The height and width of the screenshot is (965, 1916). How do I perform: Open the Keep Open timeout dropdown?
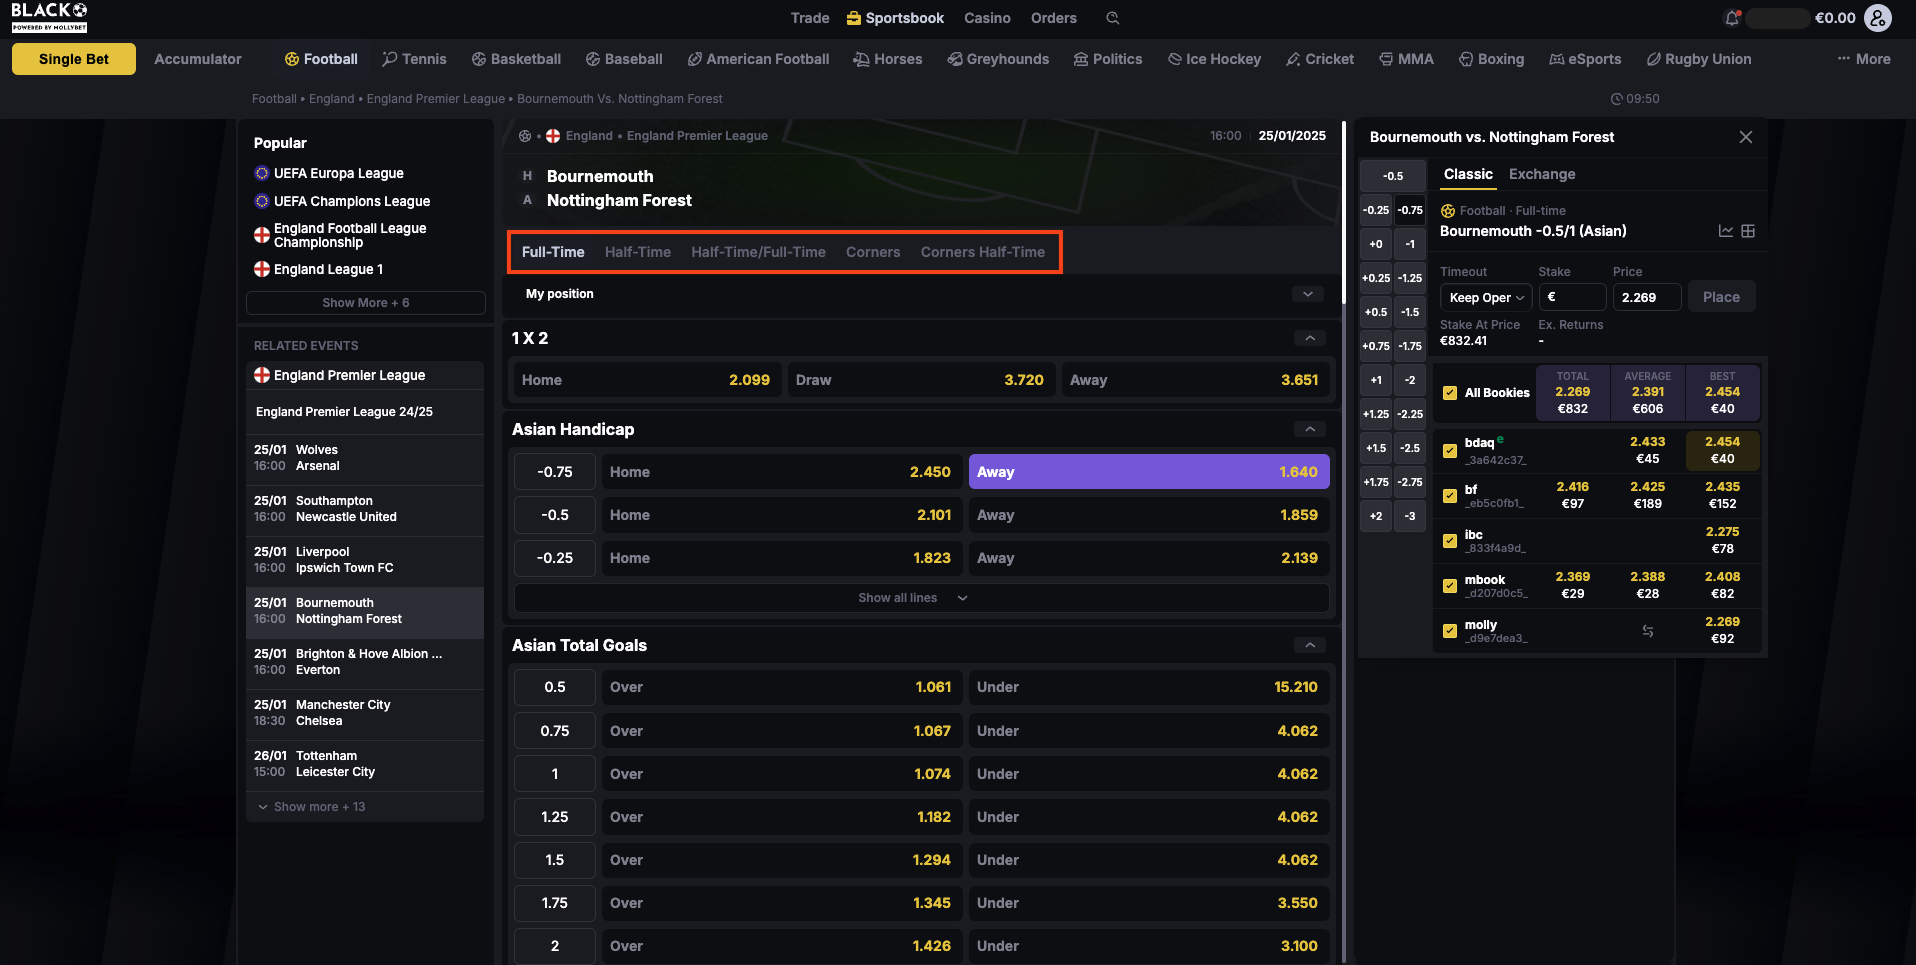pyautogui.click(x=1486, y=298)
